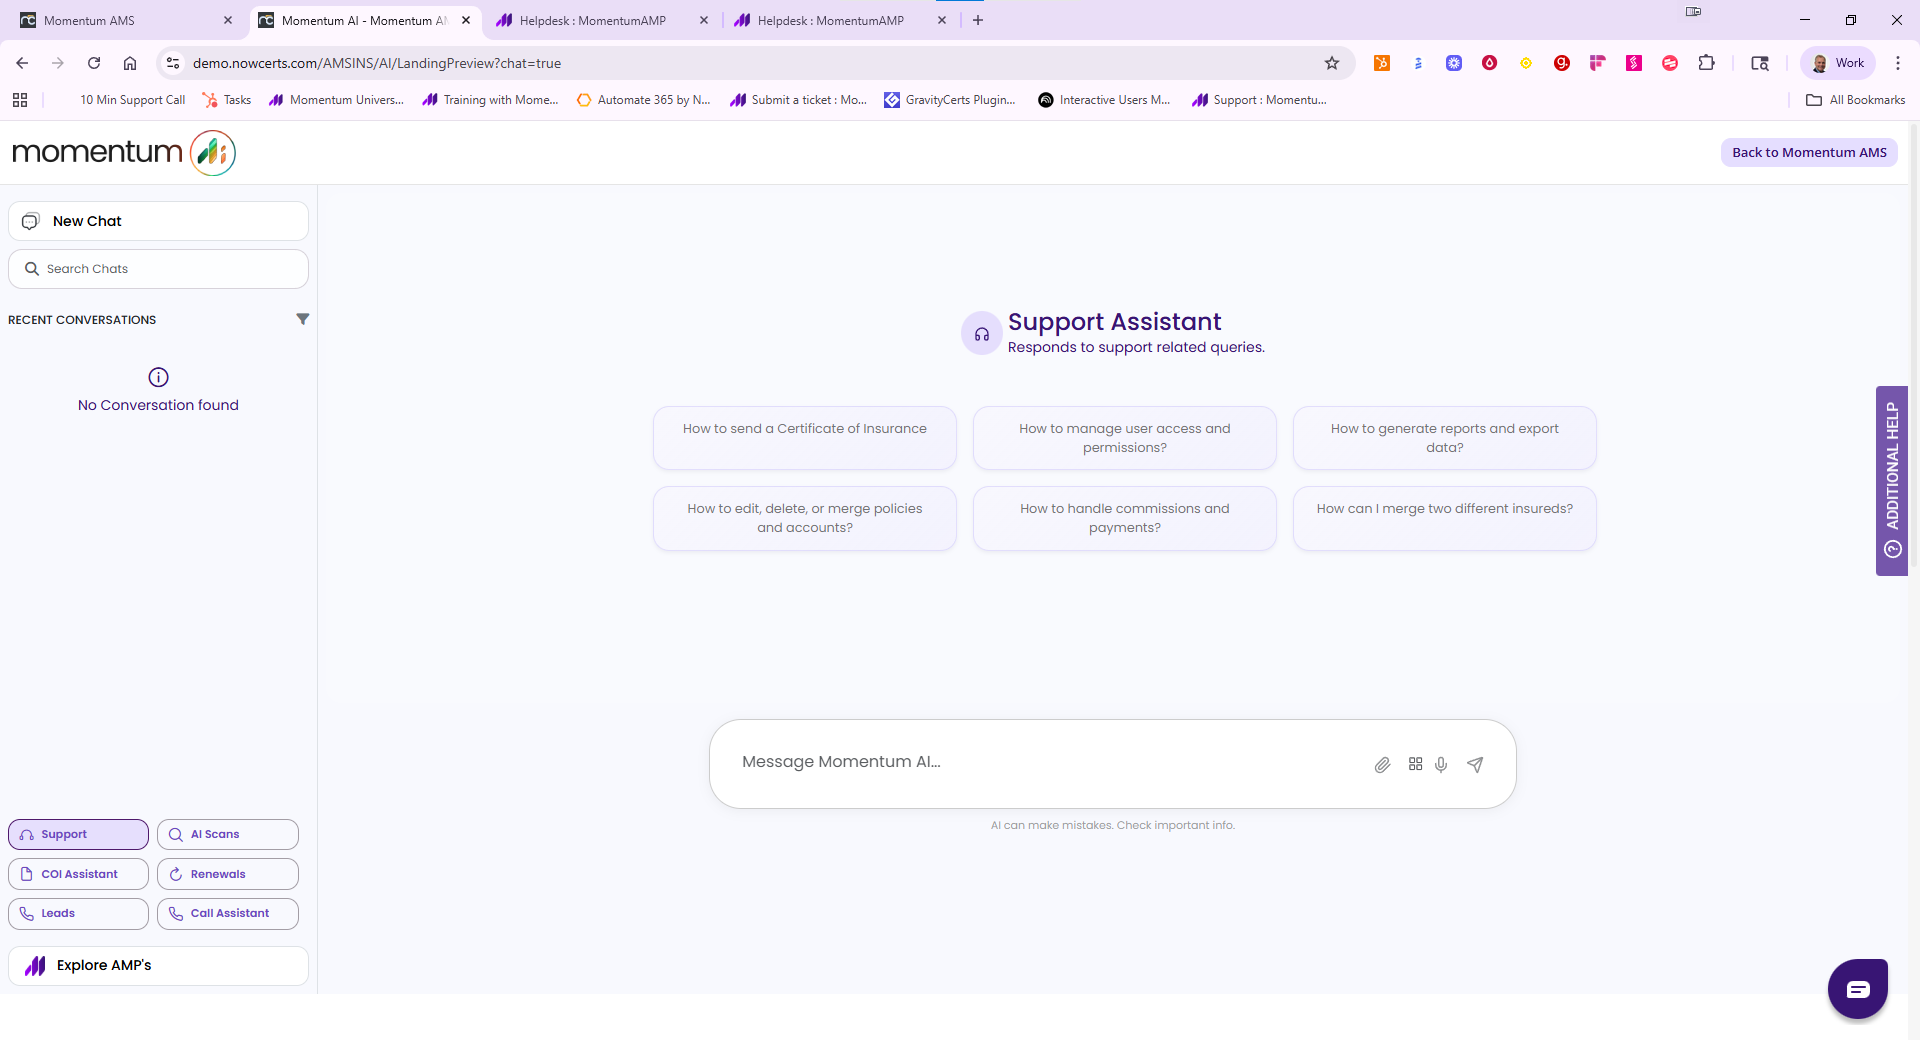Choose How to edit, delete, or merge policies
This screenshot has height=1040, width=1920.
(x=805, y=518)
